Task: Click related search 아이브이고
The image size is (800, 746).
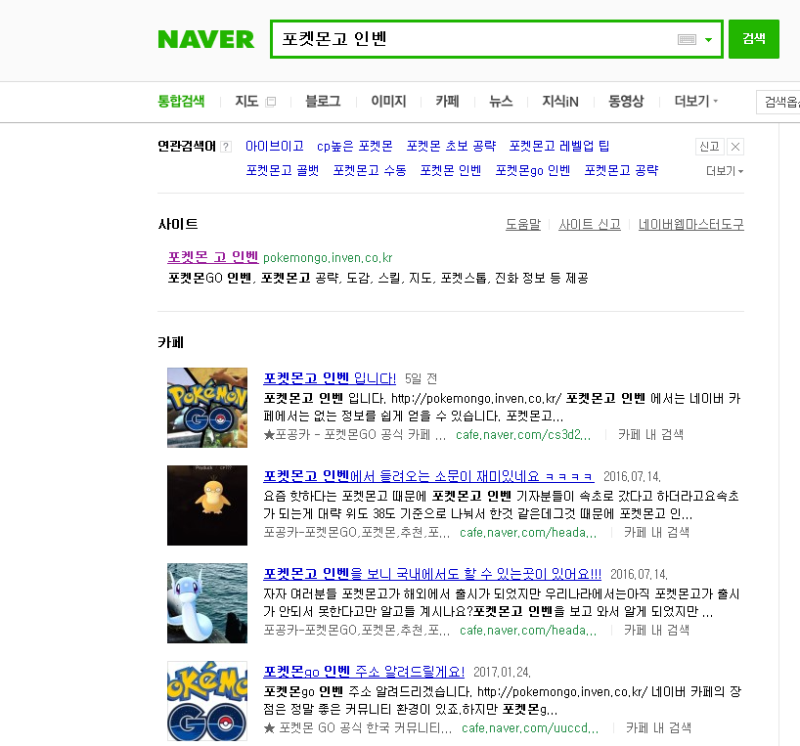Action: tap(274, 146)
